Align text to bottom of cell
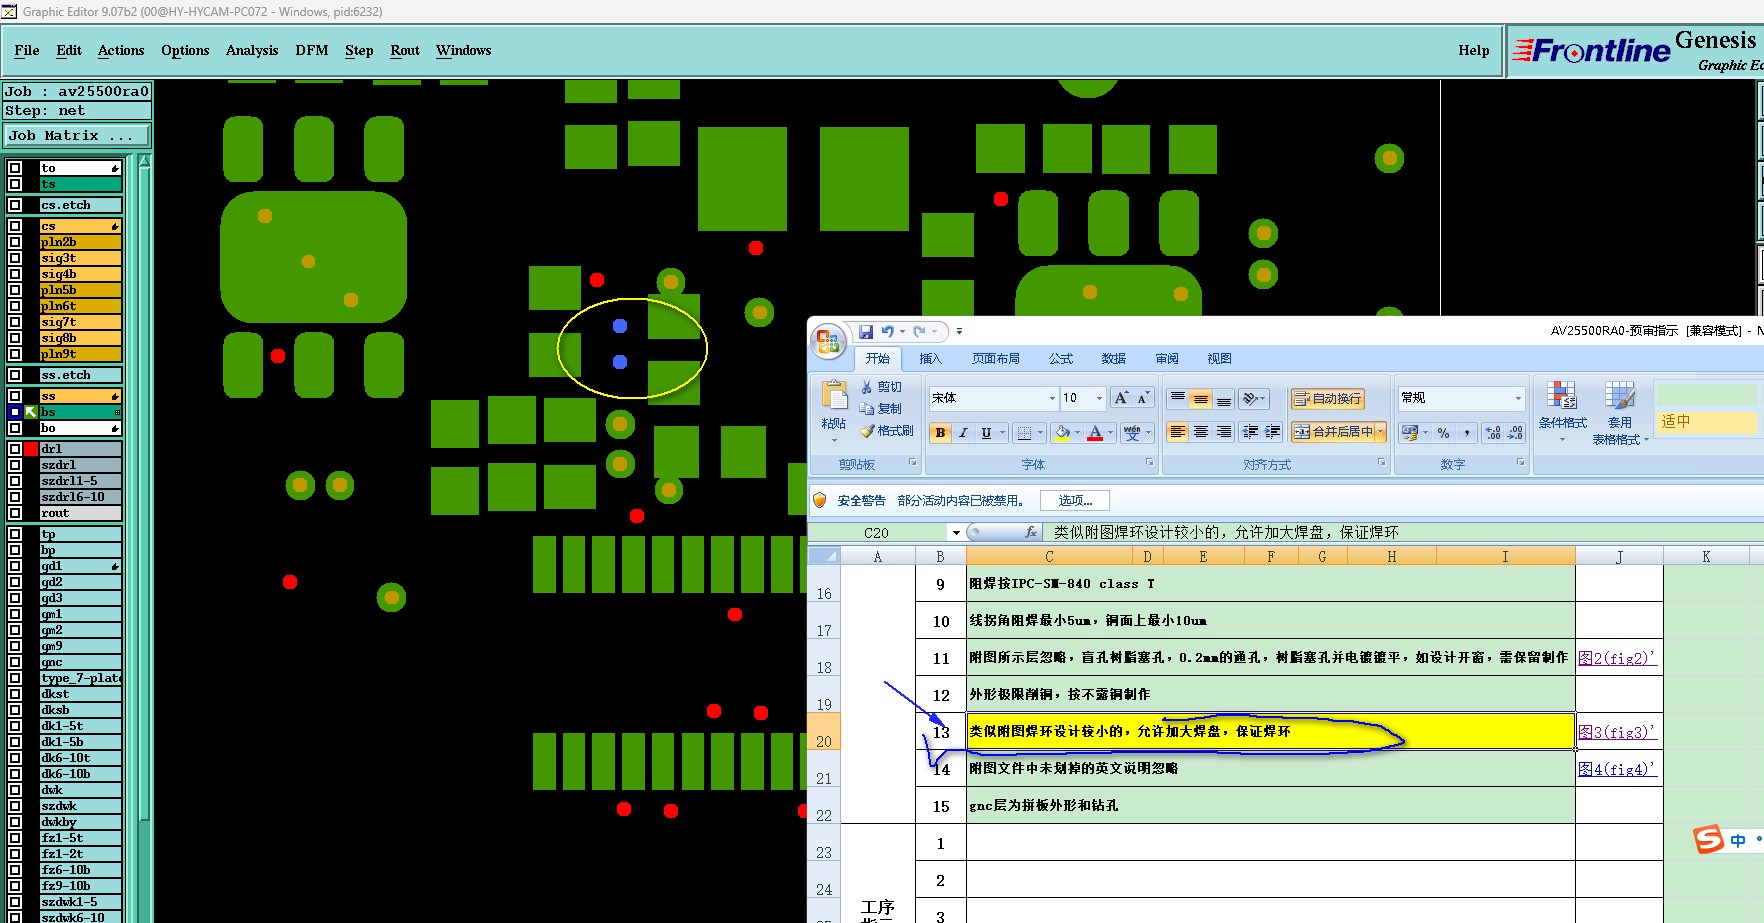This screenshot has width=1764, height=923. pyautogui.click(x=1224, y=398)
